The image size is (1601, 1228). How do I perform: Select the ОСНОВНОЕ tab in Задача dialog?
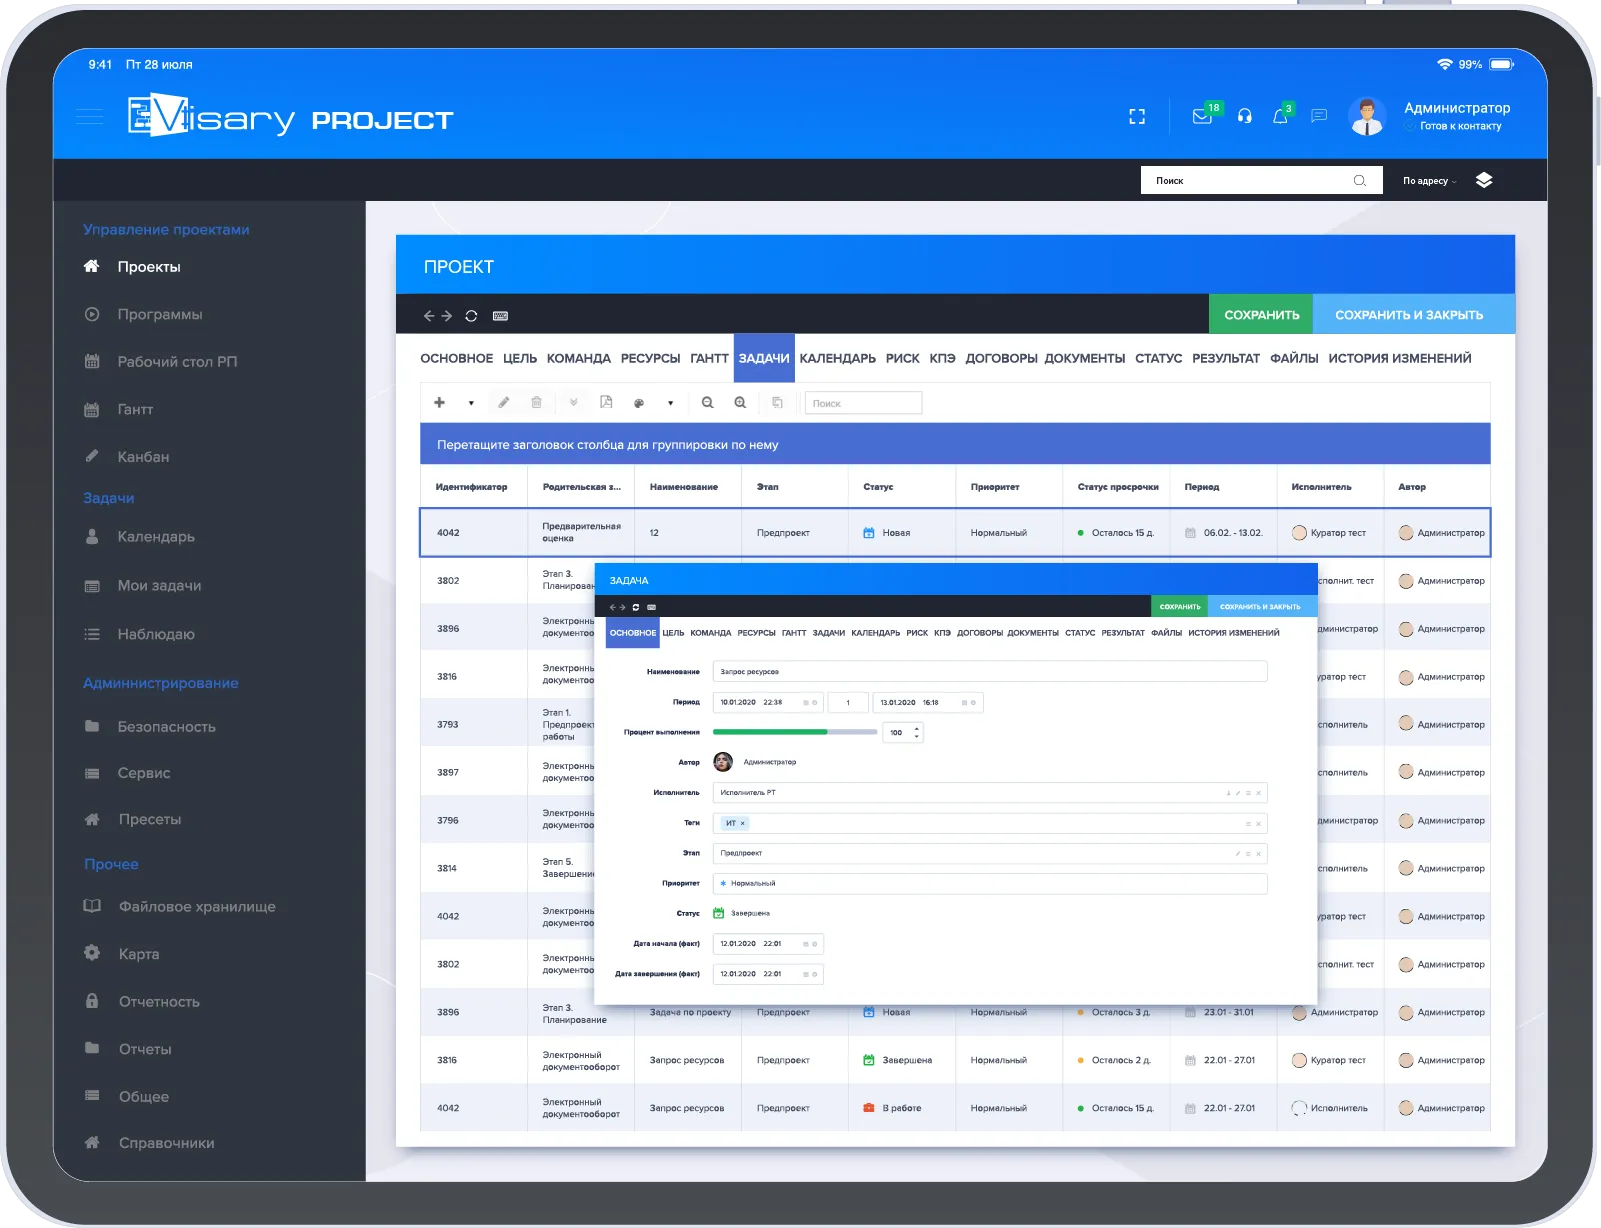point(633,633)
